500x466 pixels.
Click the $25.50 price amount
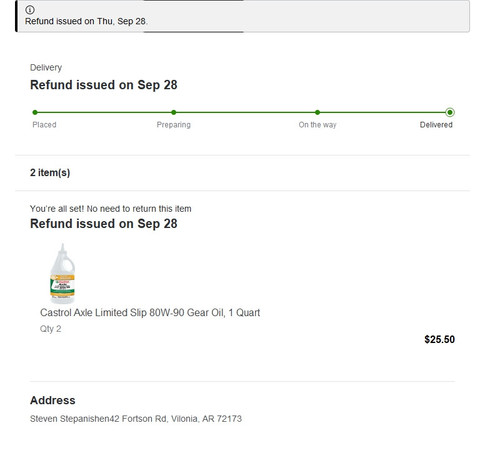click(439, 339)
